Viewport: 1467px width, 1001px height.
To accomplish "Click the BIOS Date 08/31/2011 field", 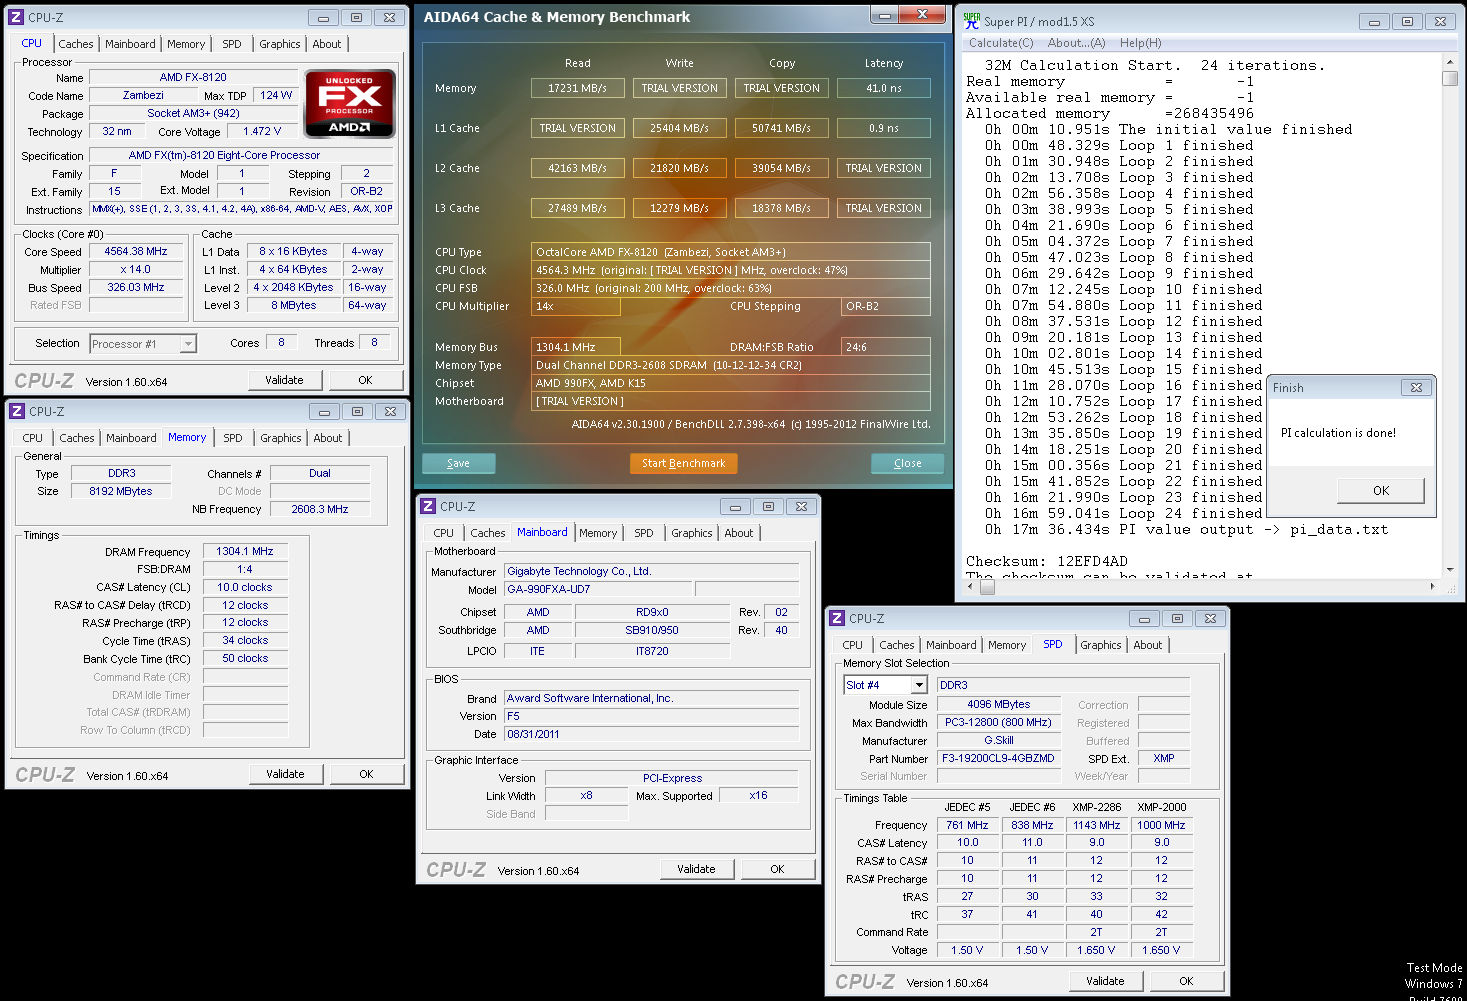I will click(652, 734).
